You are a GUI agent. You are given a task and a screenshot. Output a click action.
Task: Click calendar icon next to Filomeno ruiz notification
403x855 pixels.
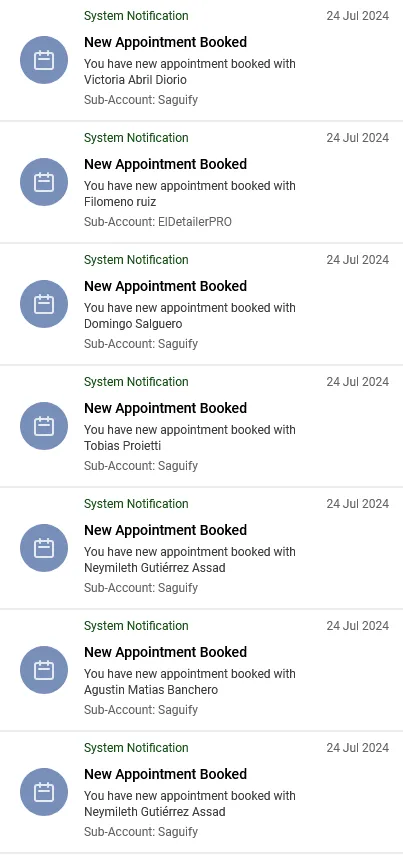pos(44,182)
